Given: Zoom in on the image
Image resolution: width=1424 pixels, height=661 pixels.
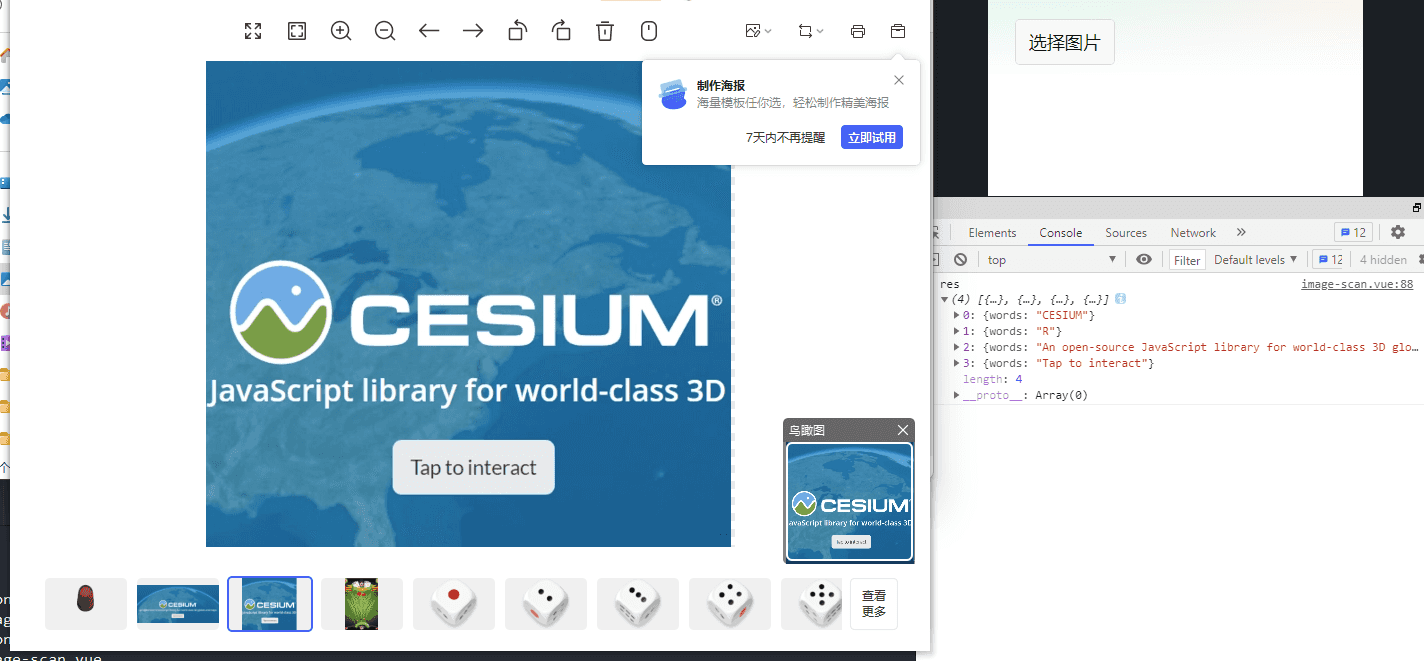Looking at the screenshot, I should 341,31.
